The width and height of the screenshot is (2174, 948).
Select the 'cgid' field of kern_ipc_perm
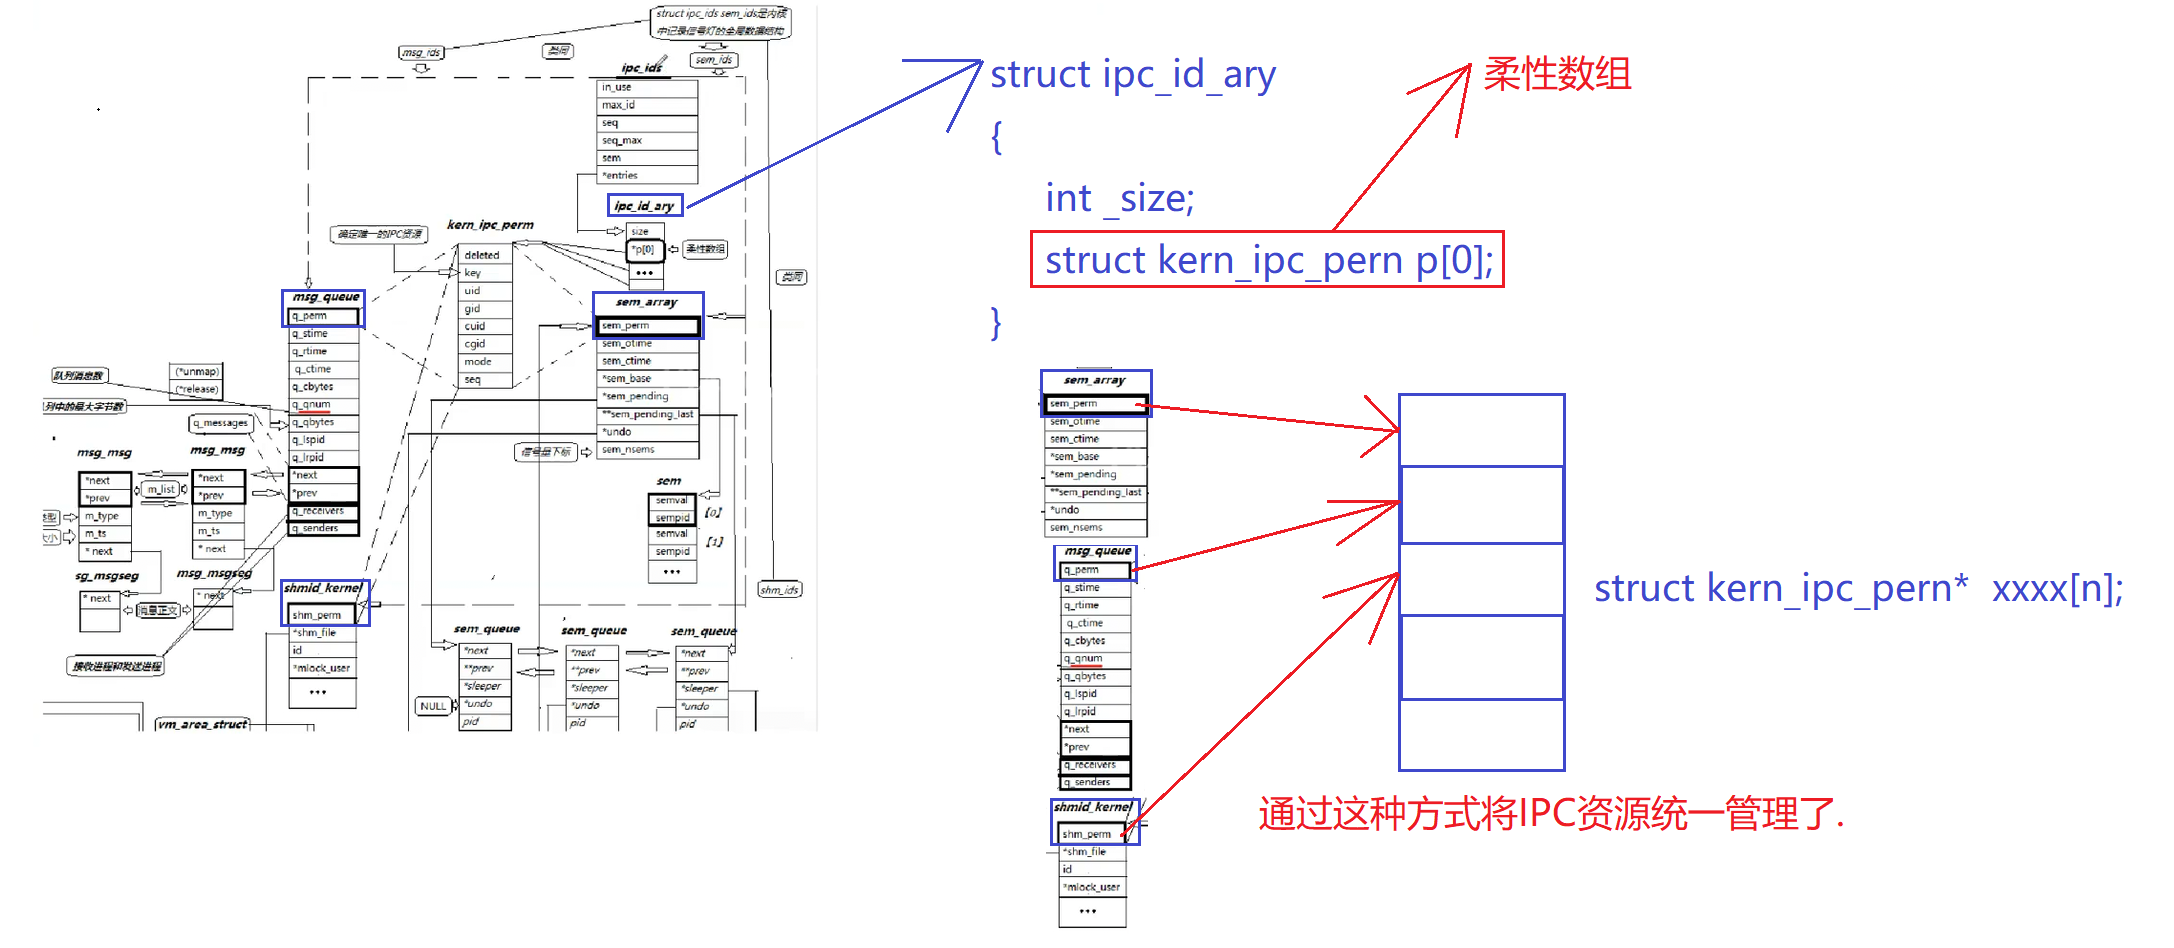click(x=486, y=344)
